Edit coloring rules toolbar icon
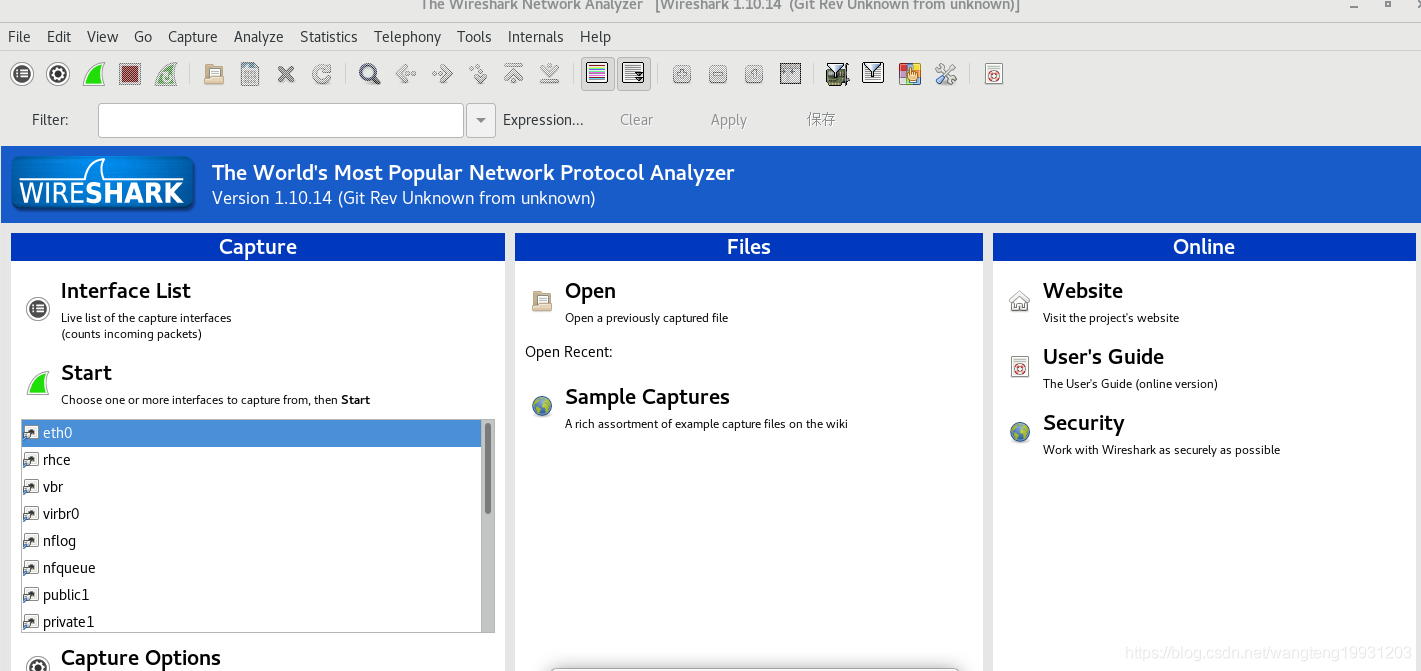 click(x=909, y=74)
